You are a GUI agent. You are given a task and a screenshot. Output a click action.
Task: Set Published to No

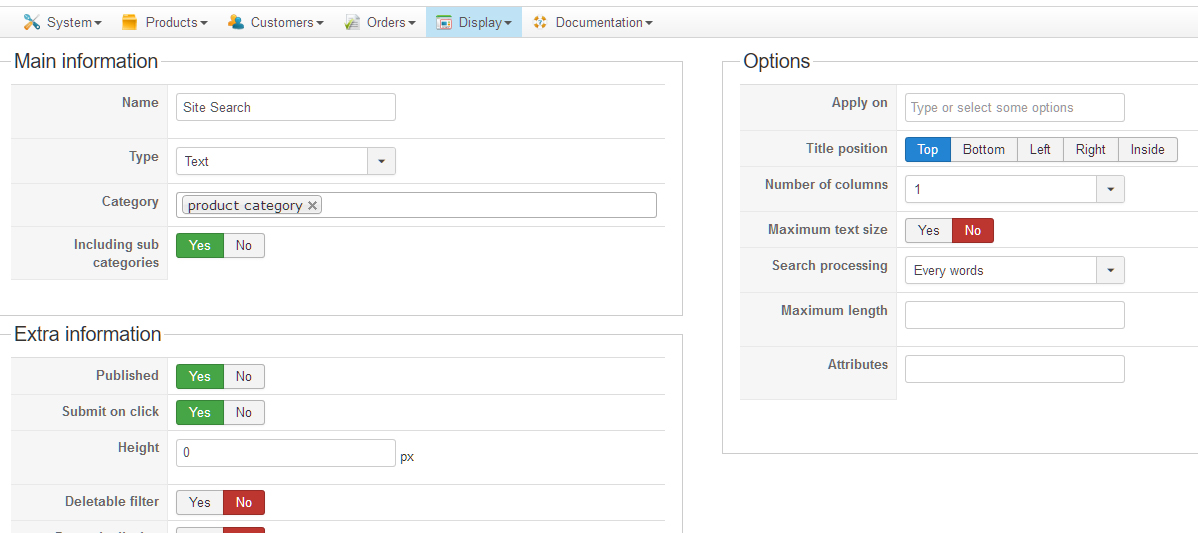pyautogui.click(x=244, y=376)
